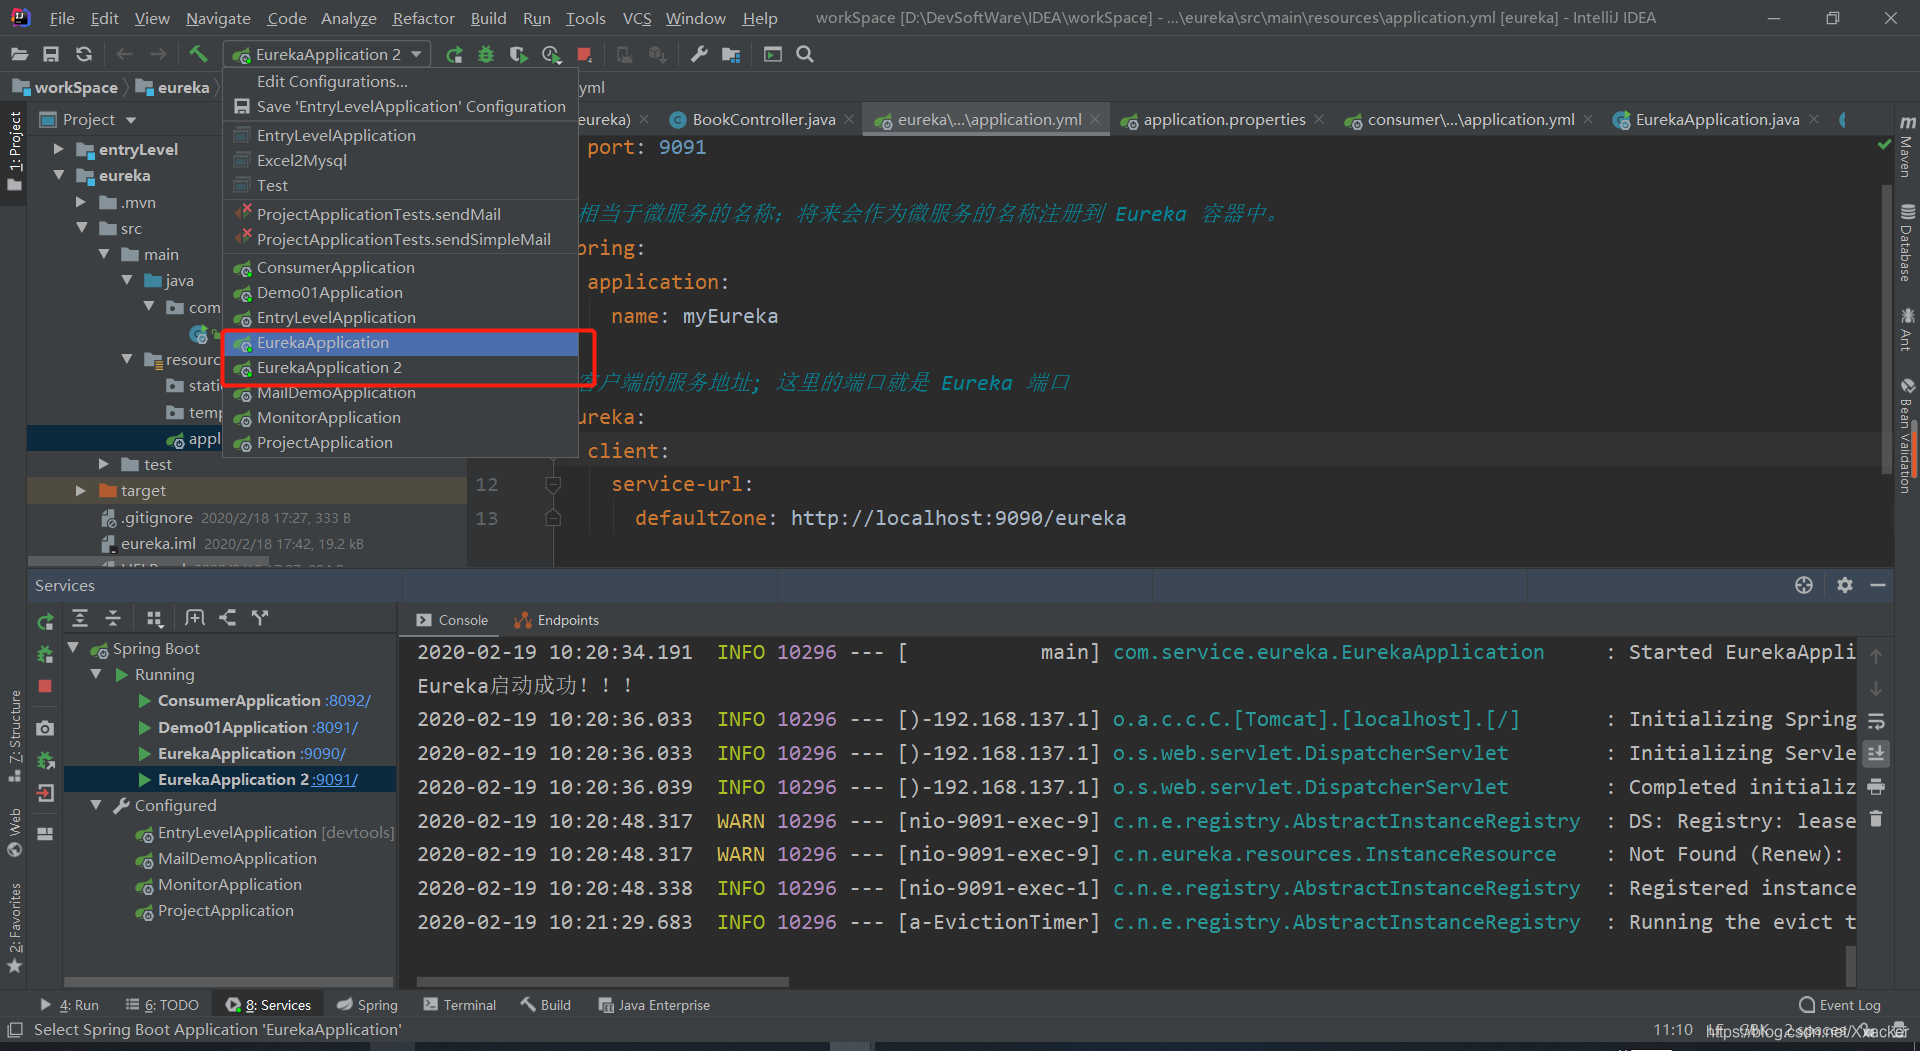Toggle scroll to end in console
The width and height of the screenshot is (1920, 1051).
point(1876,753)
